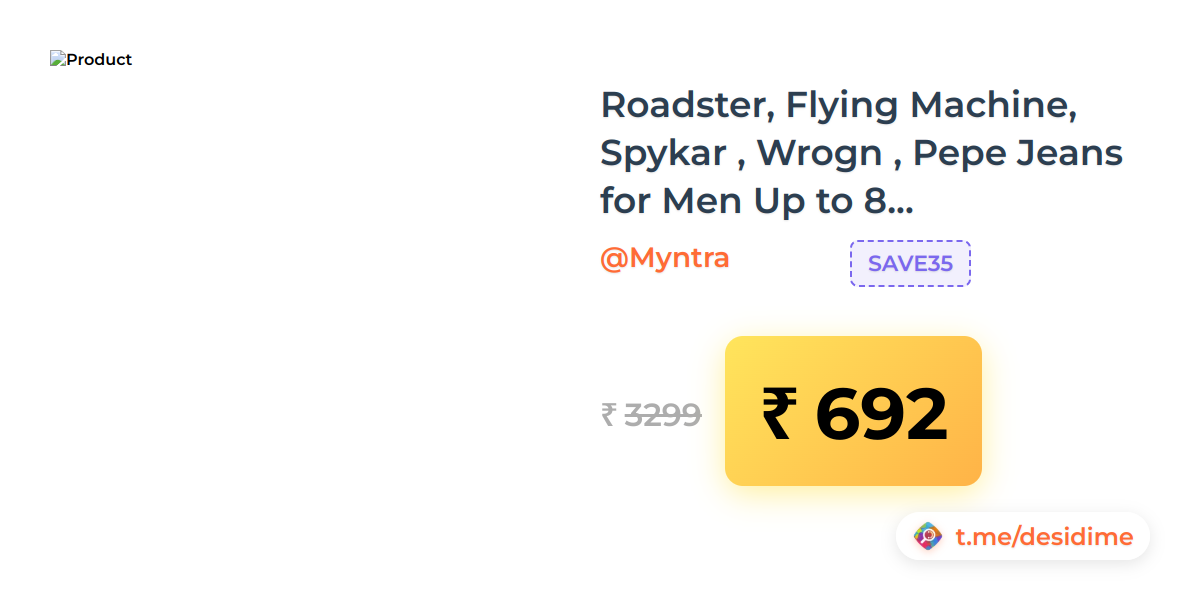Screen dimensions: 1200x600
Task: Click the DesiDime logo icon
Action: 928,537
